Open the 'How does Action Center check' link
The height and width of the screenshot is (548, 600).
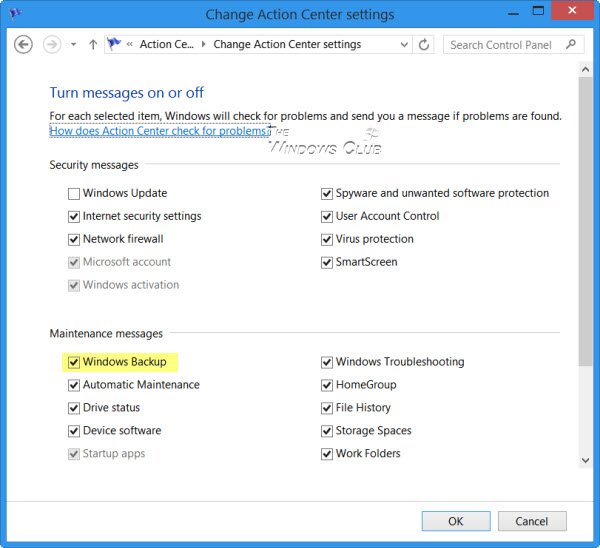(158, 131)
